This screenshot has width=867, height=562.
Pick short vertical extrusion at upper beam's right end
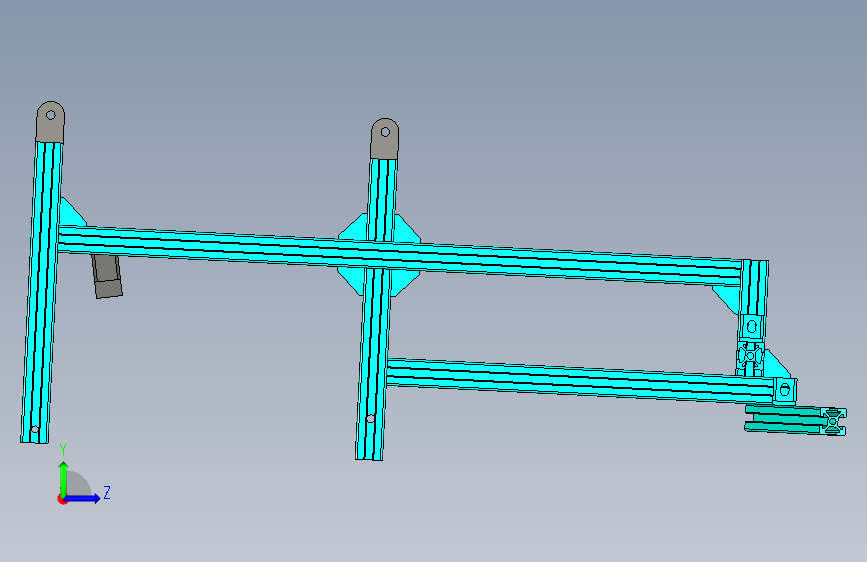point(754,288)
